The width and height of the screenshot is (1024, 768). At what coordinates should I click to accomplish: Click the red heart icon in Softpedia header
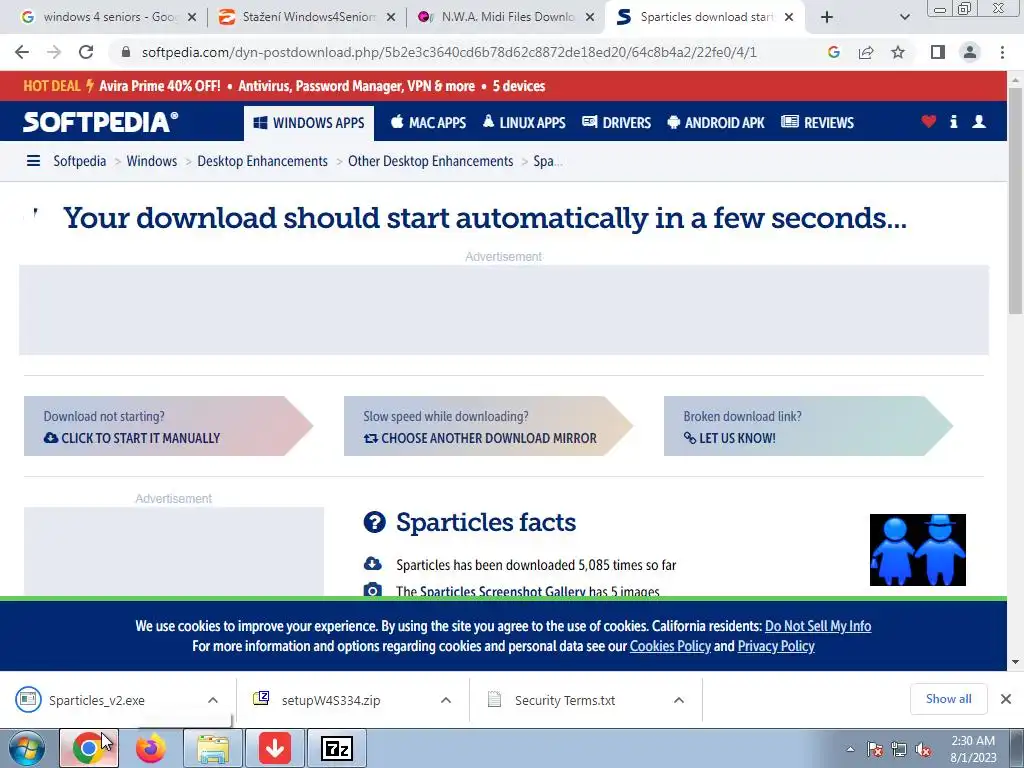tap(929, 121)
